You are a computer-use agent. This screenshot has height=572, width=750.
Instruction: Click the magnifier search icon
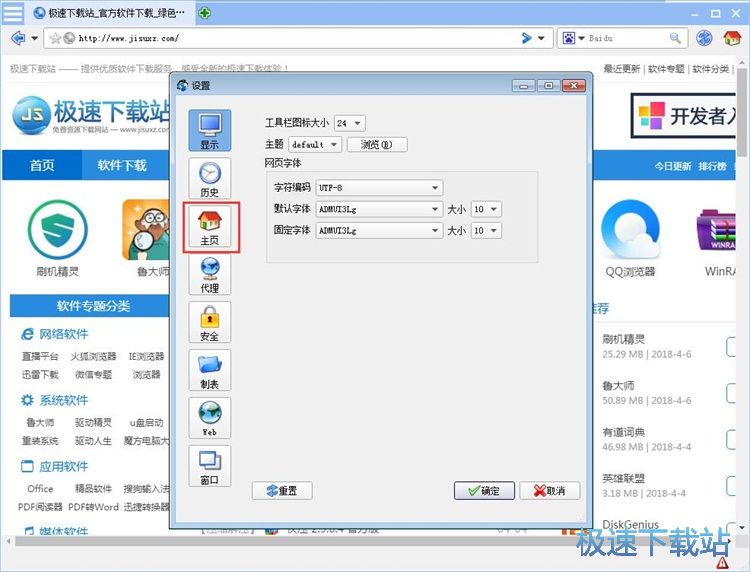click(x=675, y=38)
